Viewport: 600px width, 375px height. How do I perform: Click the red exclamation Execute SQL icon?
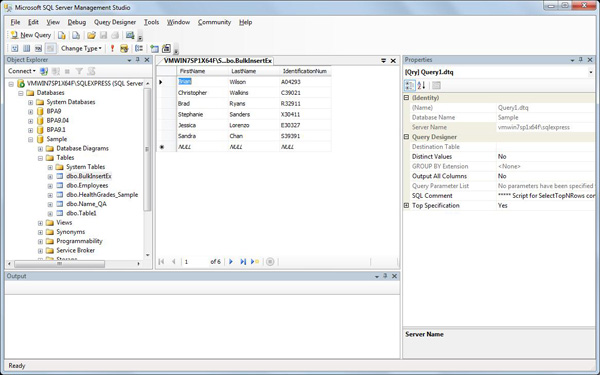click(x=112, y=49)
